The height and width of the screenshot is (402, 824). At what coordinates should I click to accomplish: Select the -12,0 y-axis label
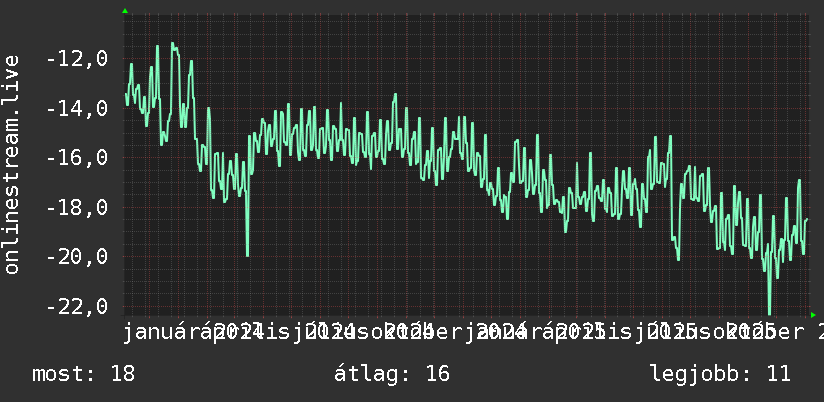tap(77, 59)
